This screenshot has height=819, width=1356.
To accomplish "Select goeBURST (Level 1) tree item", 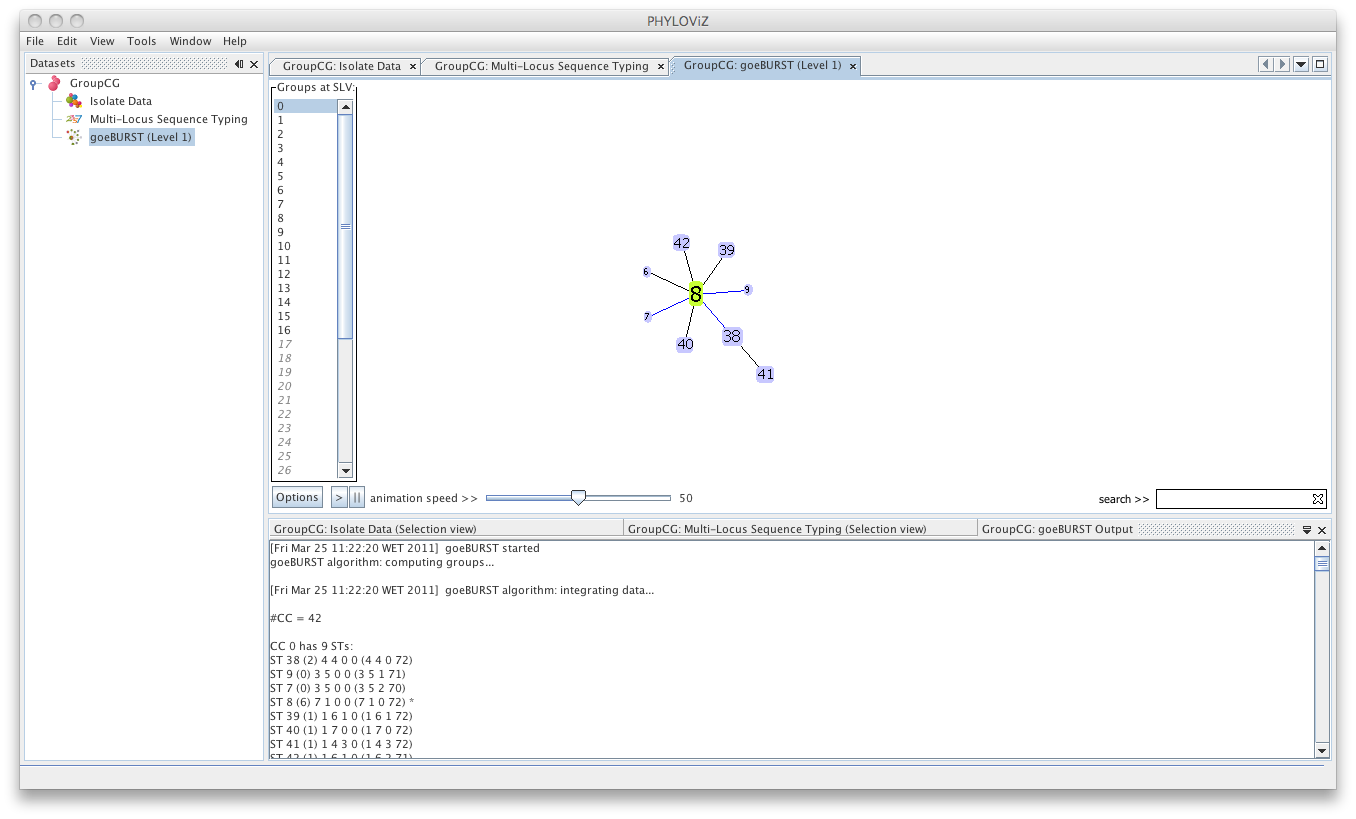I will coord(140,137).
